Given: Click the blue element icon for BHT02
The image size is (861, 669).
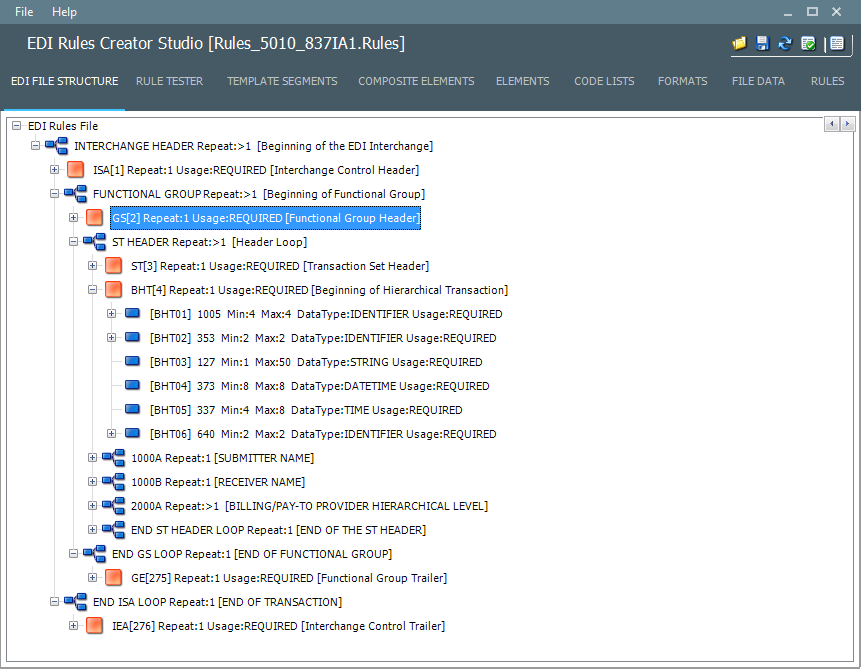Looking at the screenshot, I should 132,337.
